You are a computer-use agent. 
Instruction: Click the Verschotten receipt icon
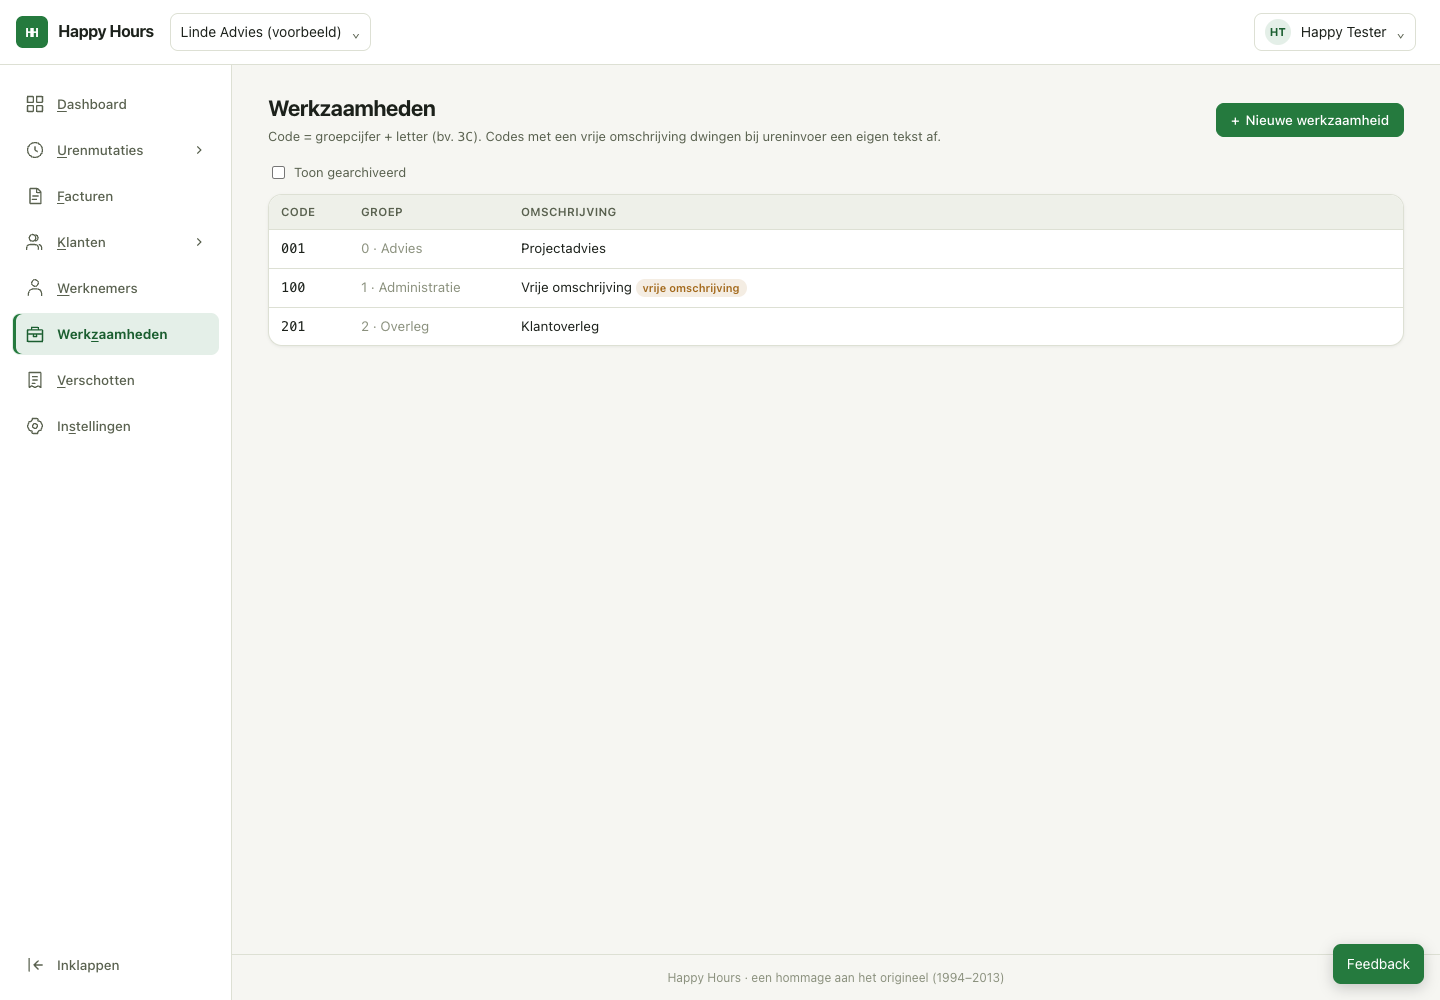(x=35, y=380)
